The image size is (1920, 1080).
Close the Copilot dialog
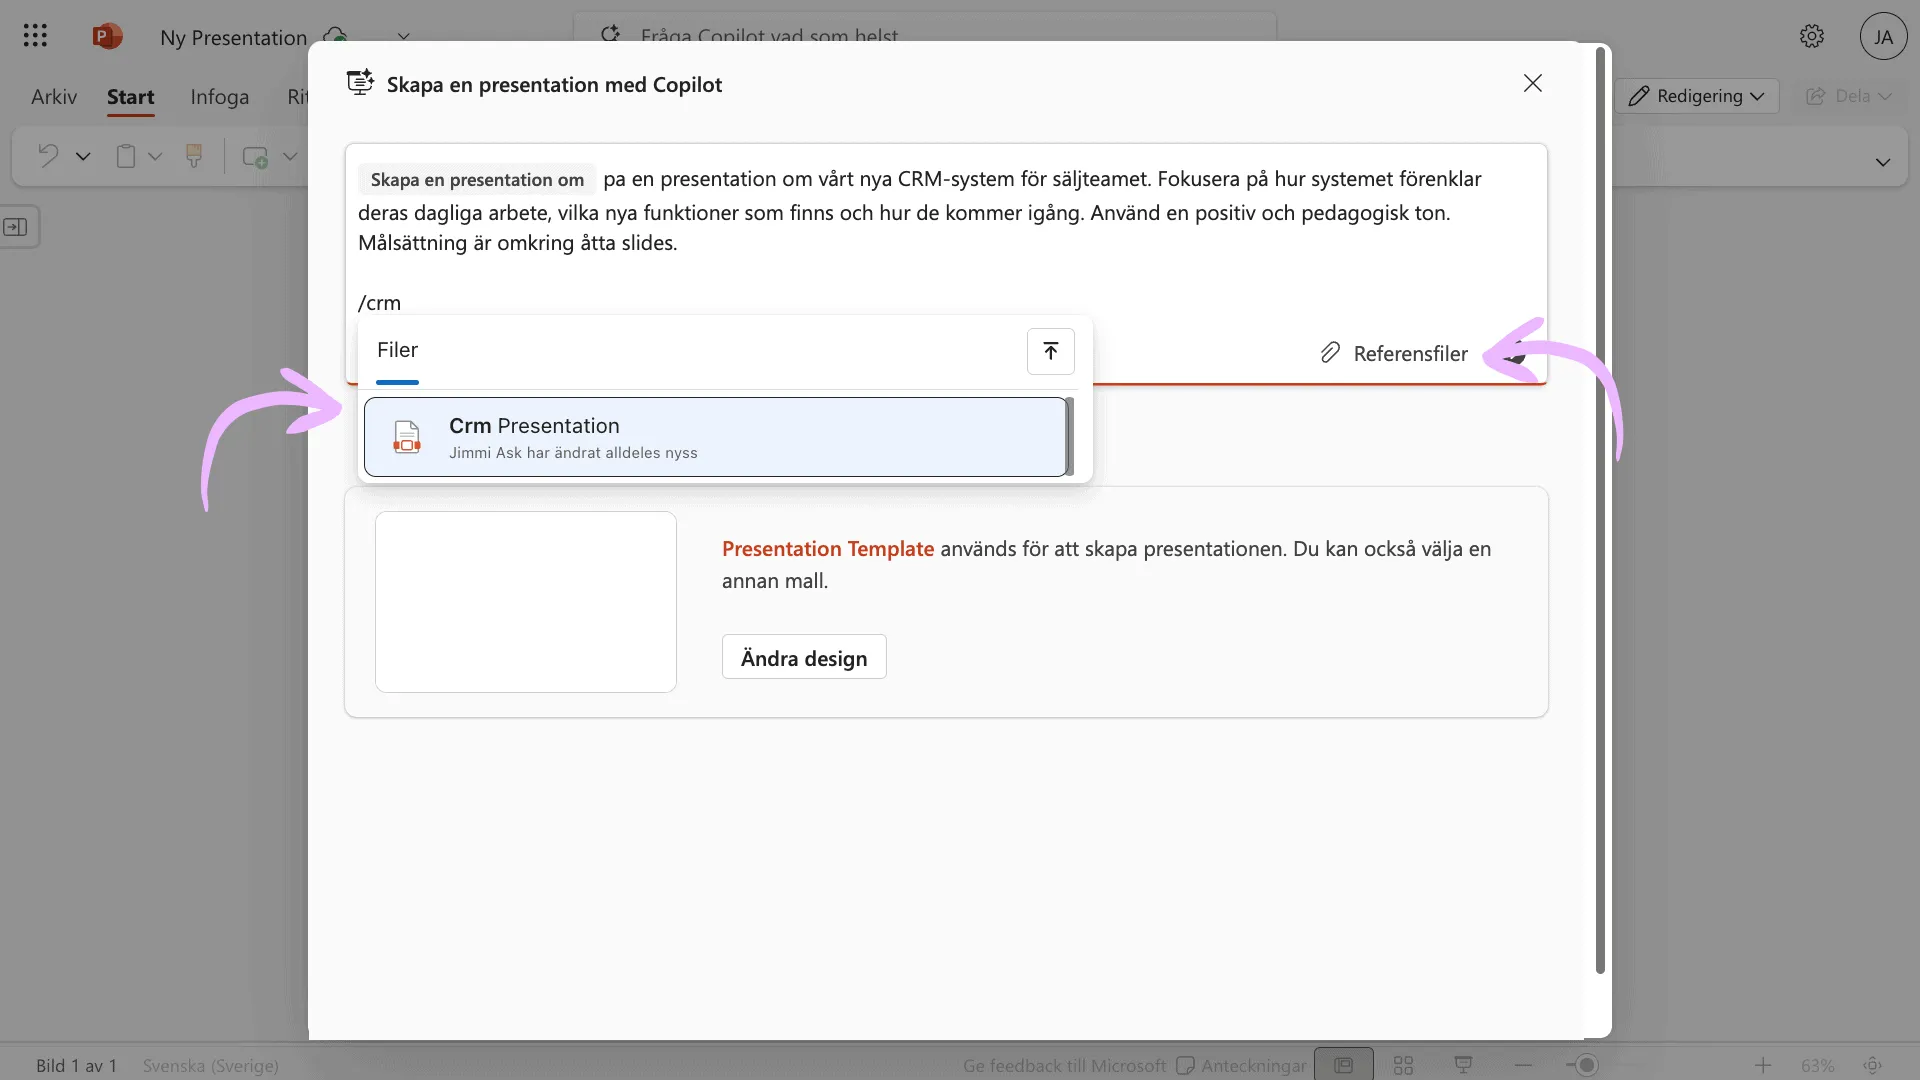1533,83
